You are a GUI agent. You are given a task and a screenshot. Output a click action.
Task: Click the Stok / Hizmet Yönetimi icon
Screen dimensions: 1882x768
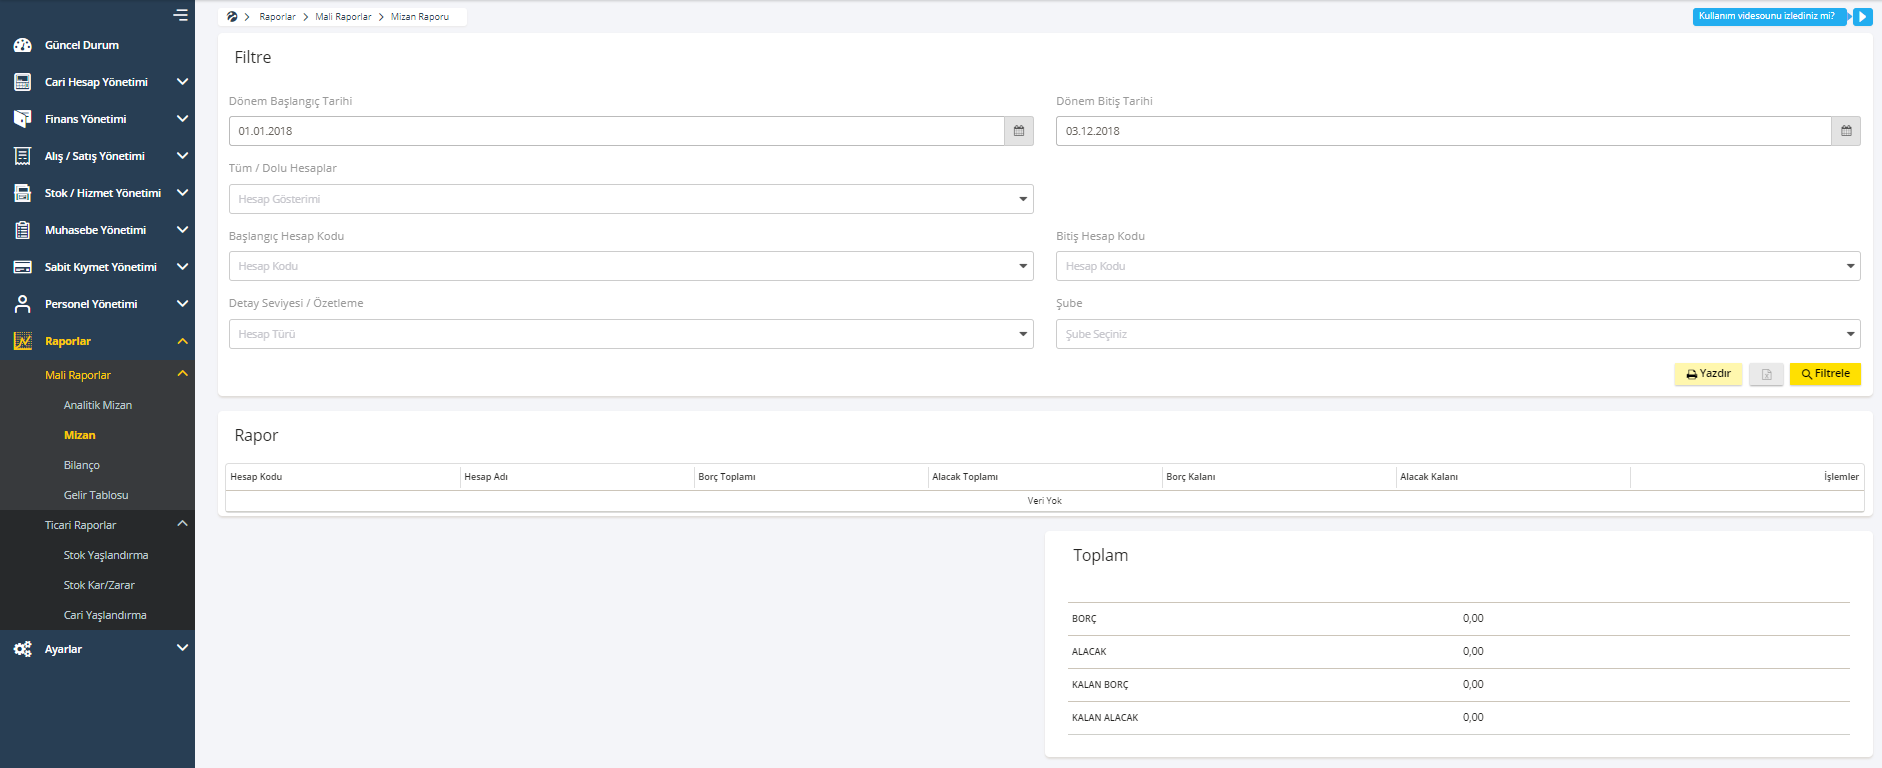click(x=22, y=193)
